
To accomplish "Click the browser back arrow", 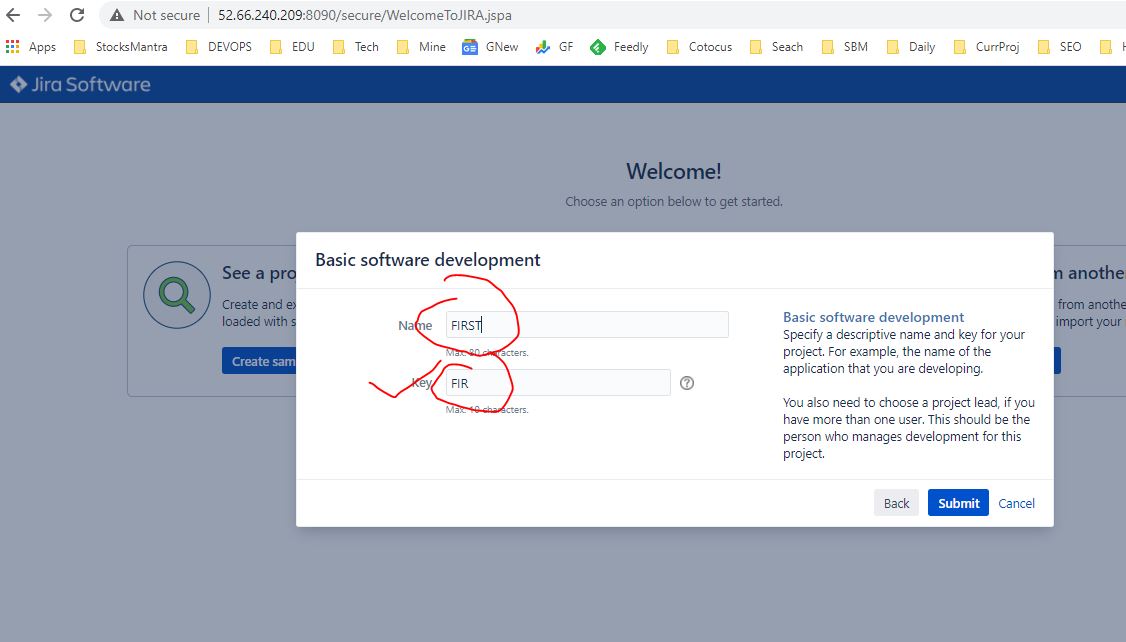I will point(14,15).
